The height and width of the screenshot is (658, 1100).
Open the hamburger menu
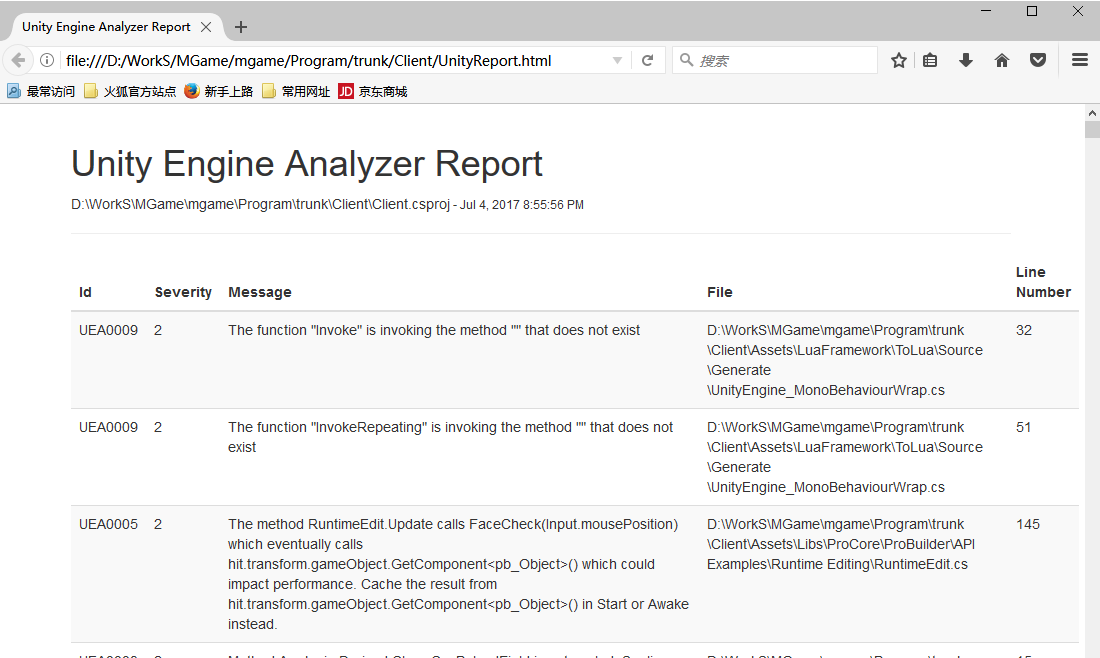1080,60
